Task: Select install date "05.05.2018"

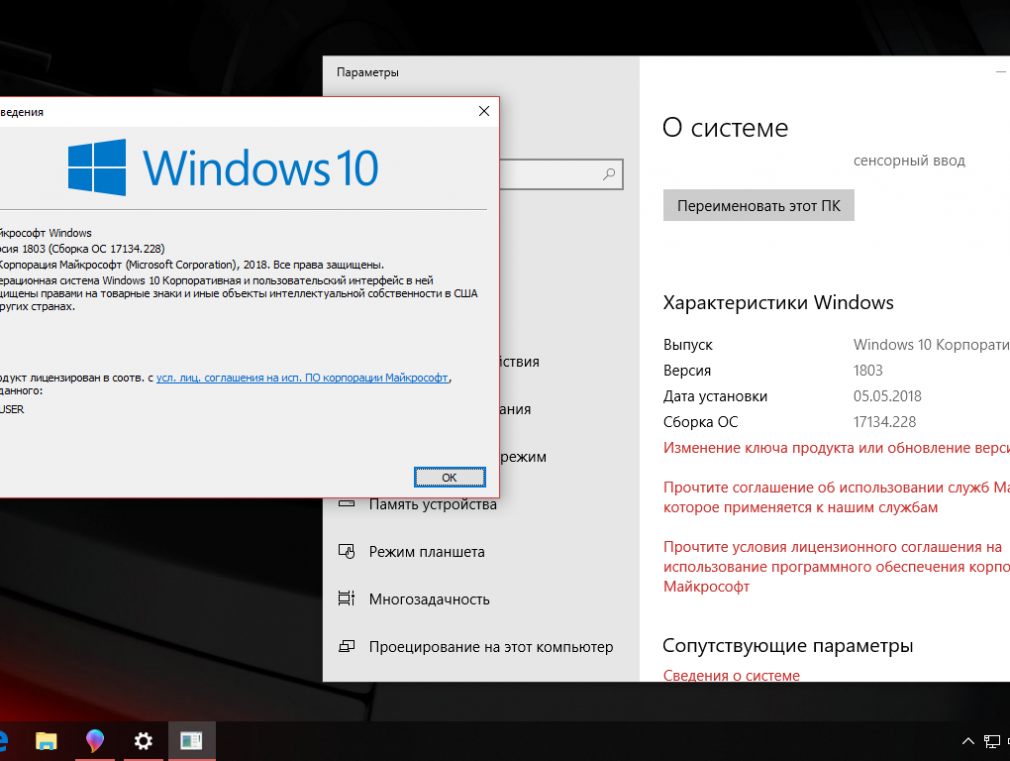Action: tap(887, 396)
